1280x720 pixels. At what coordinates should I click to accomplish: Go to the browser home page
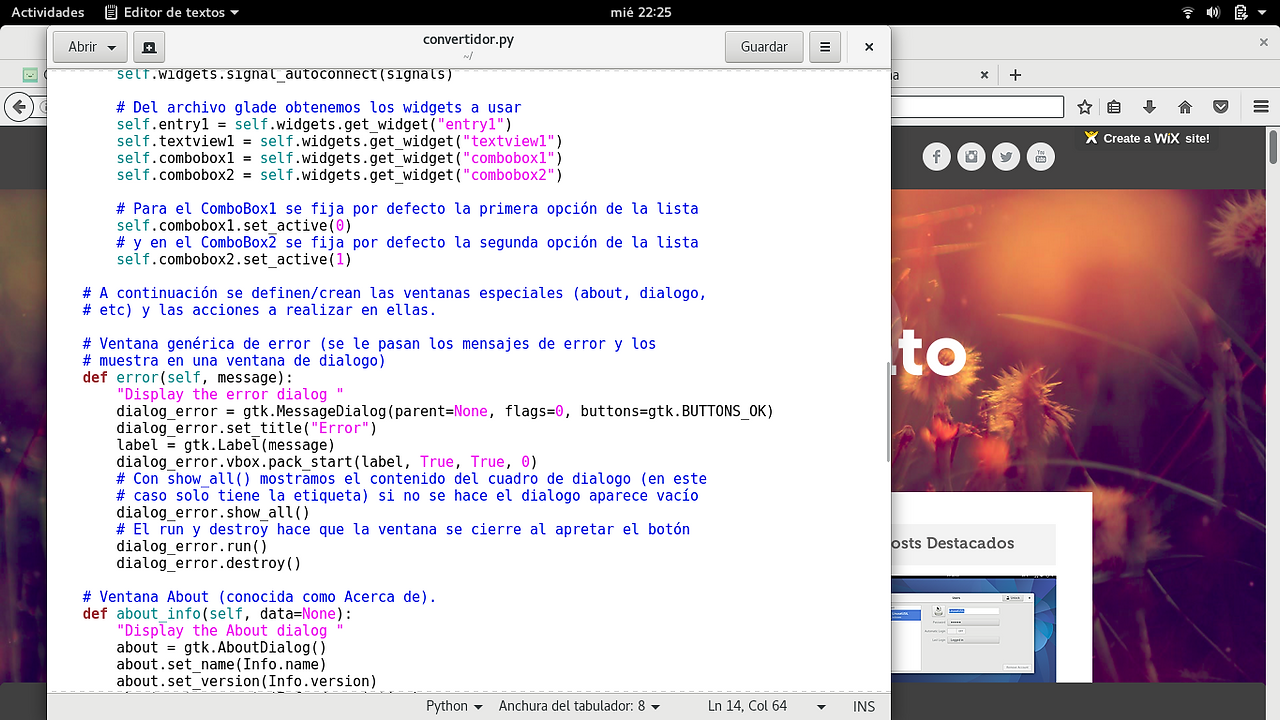coord(1185,107)
